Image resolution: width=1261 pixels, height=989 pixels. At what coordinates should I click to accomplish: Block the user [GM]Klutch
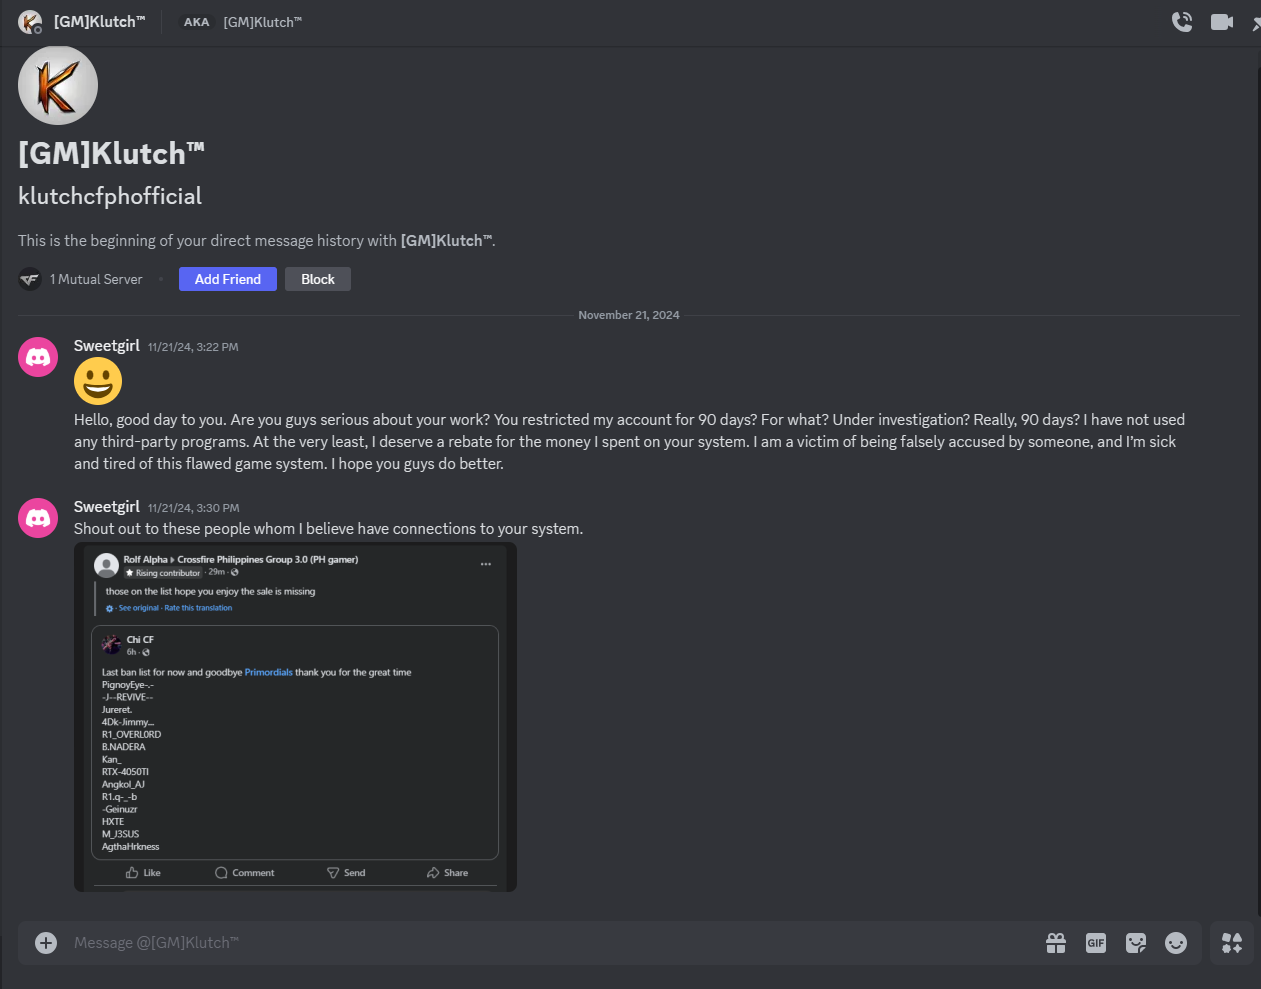[318, 279]
